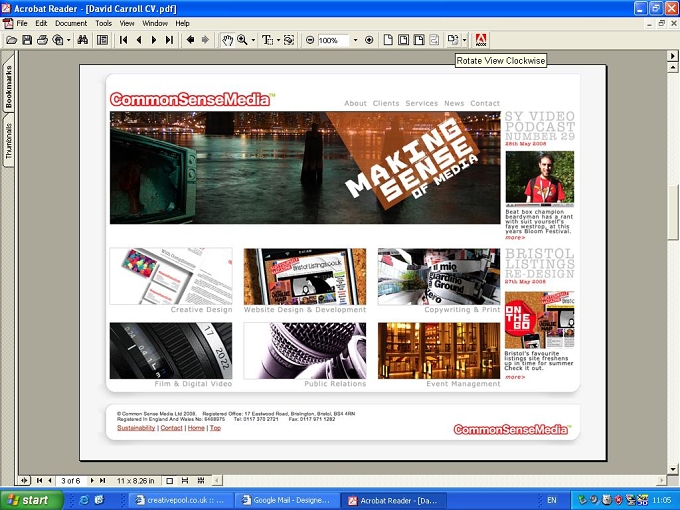Set the Actual Size page view
Screen dimensions: 680x510
click(388, 40)
